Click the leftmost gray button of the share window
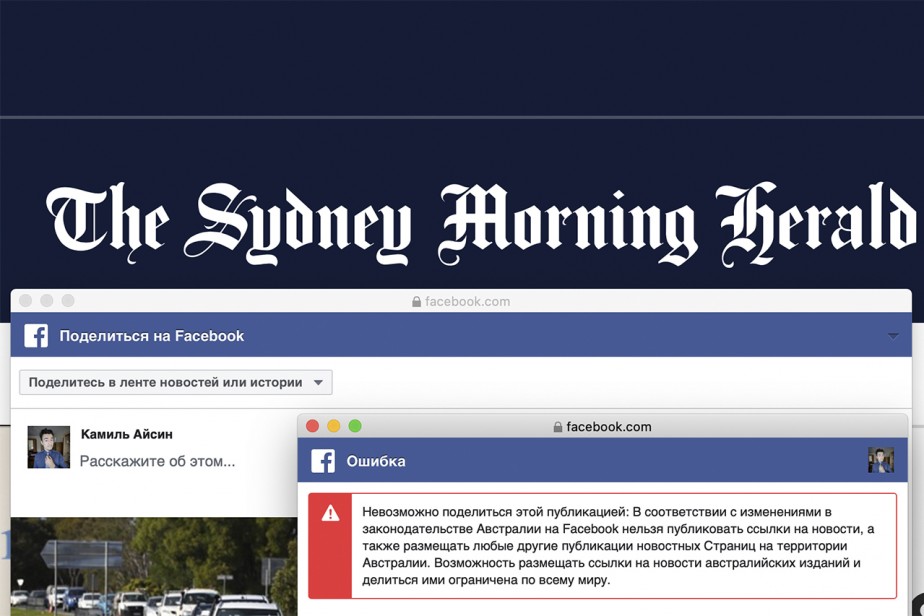Viewport: 924px width, 616px height. point(26,300)
